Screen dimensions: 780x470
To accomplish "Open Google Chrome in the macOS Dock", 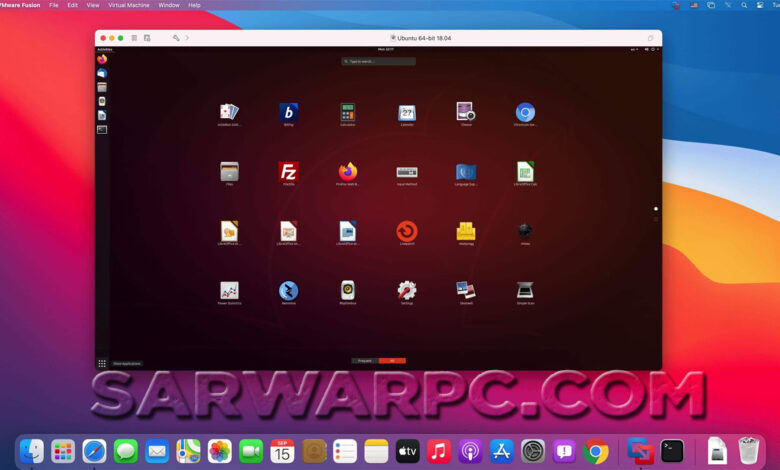I will click(x=595, y=452).
